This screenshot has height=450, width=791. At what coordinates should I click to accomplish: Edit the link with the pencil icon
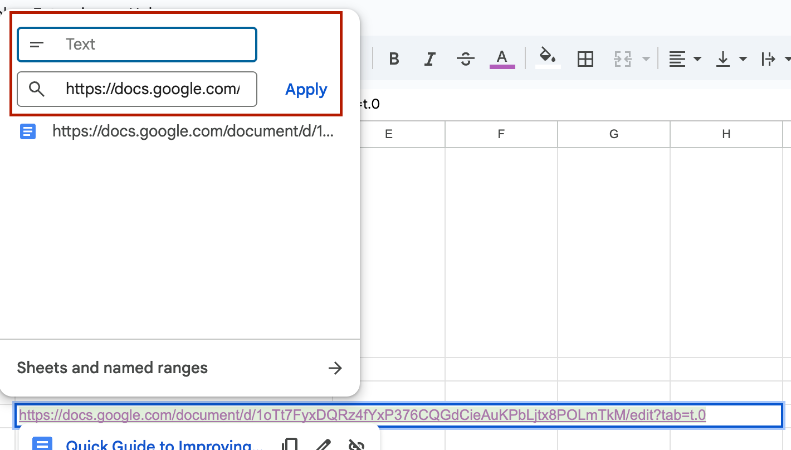[x=323, y=444]
